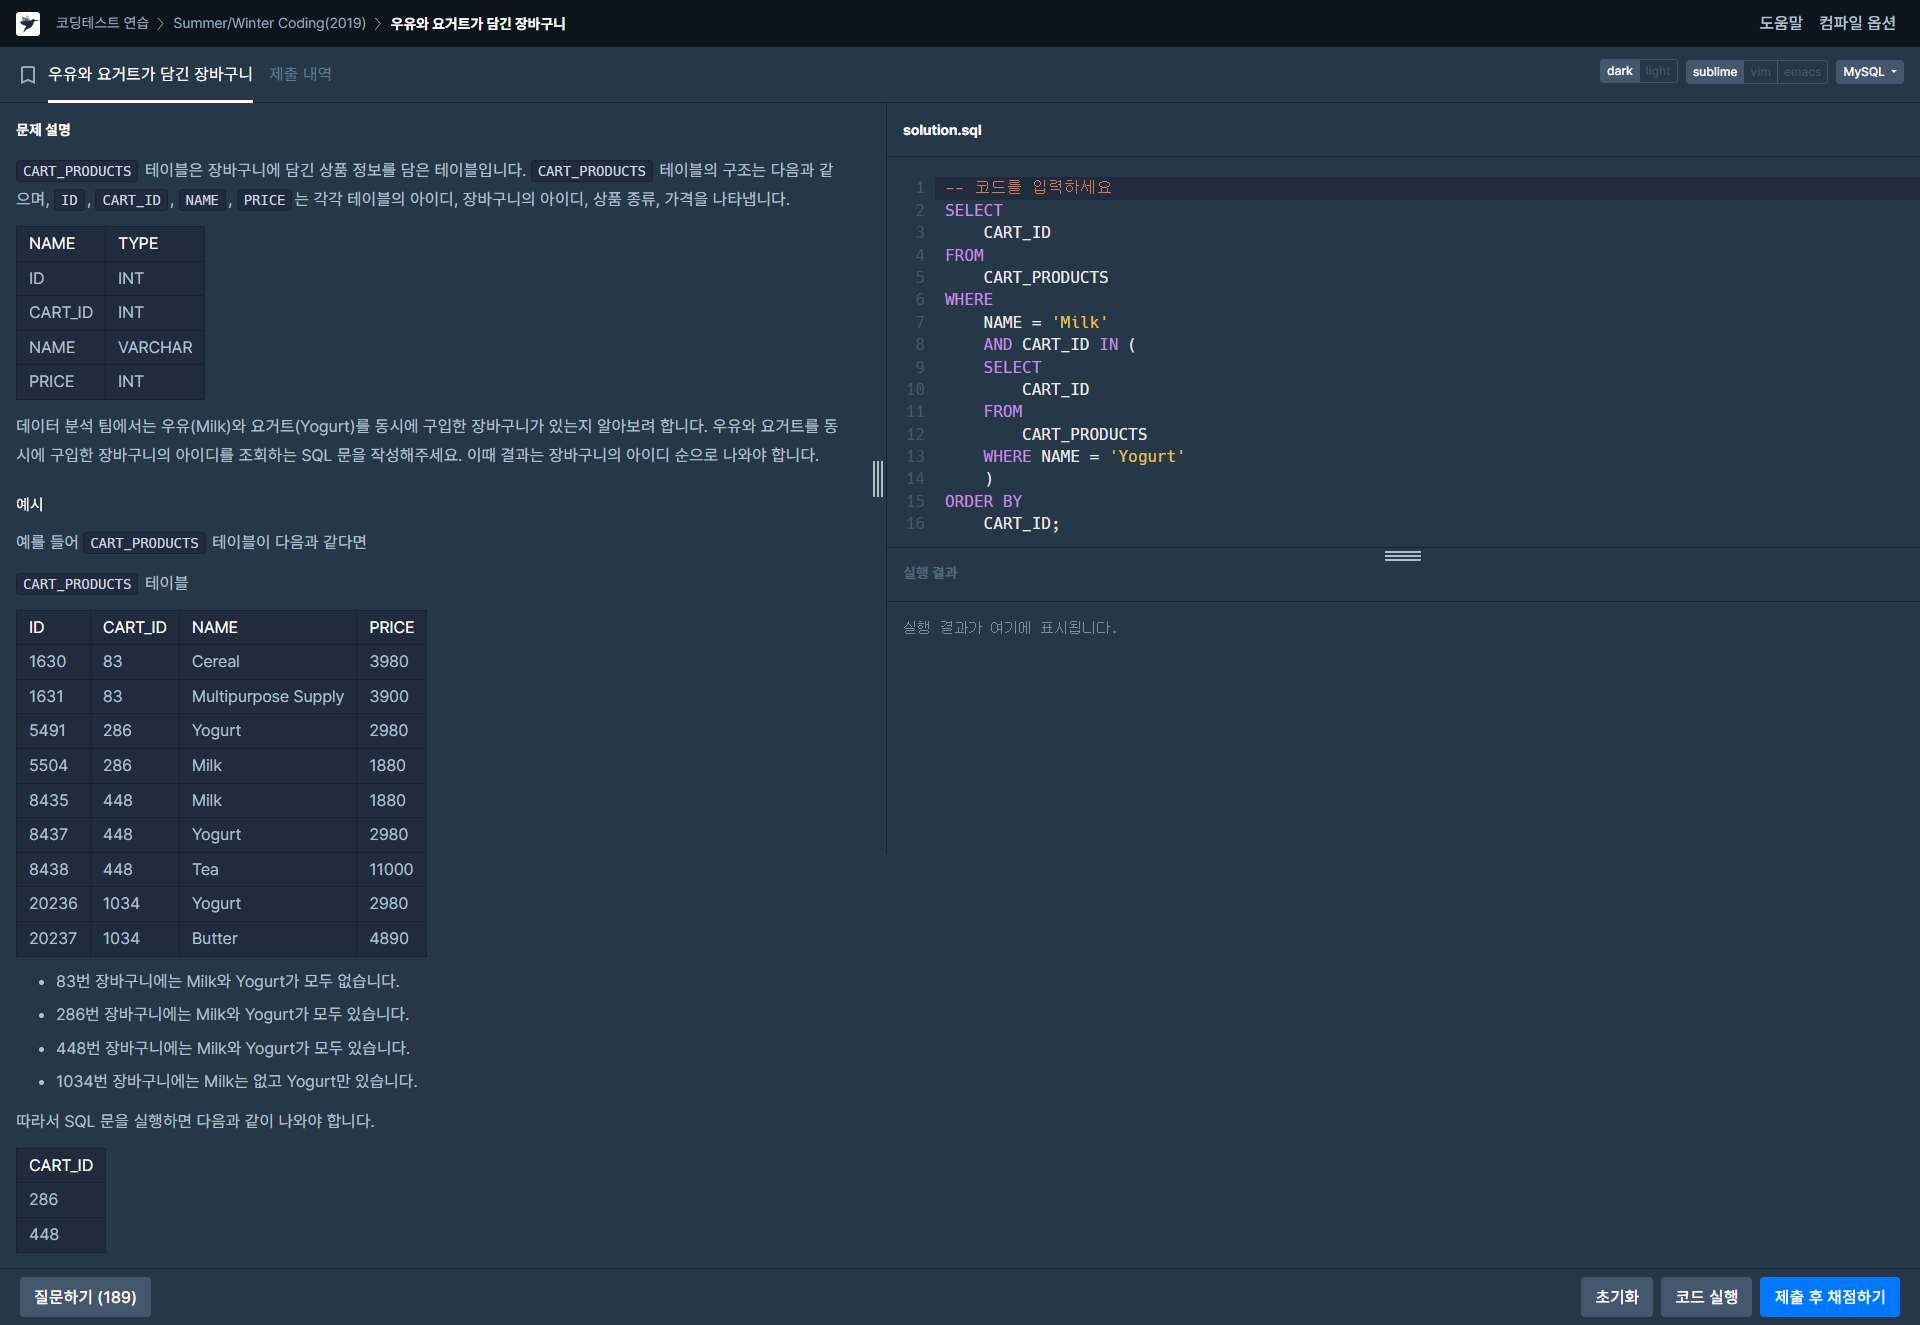This screenshot has width=1920, height=1325.
Task: Switch the editor theme to light
Action: coord(1657,72)
